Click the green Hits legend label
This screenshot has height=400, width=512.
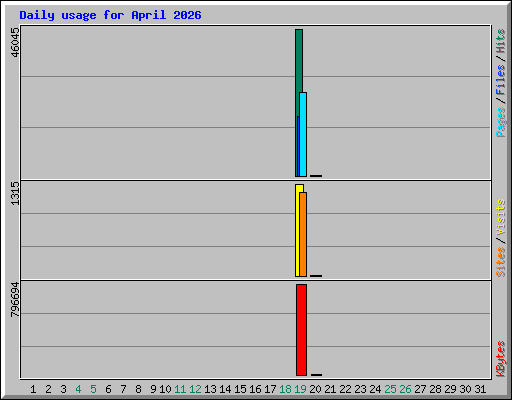pos(501,41)
